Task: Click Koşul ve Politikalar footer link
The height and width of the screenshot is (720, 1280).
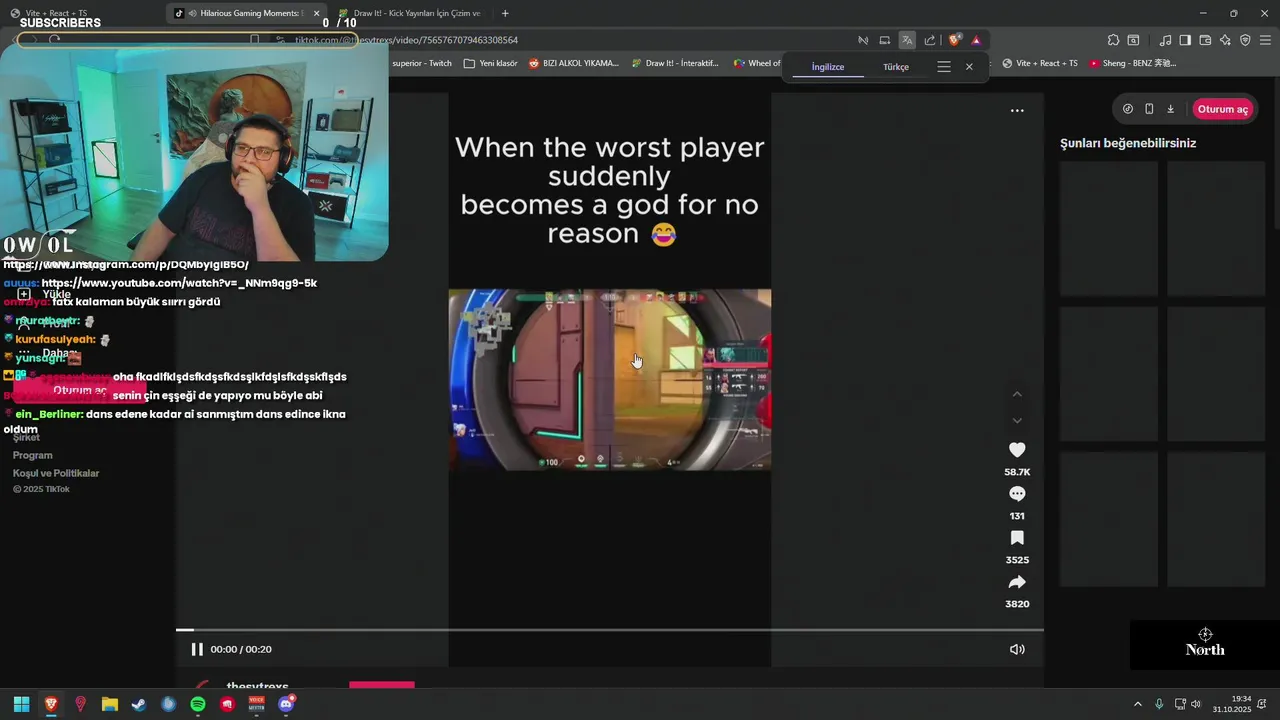Action: point(56,473)
